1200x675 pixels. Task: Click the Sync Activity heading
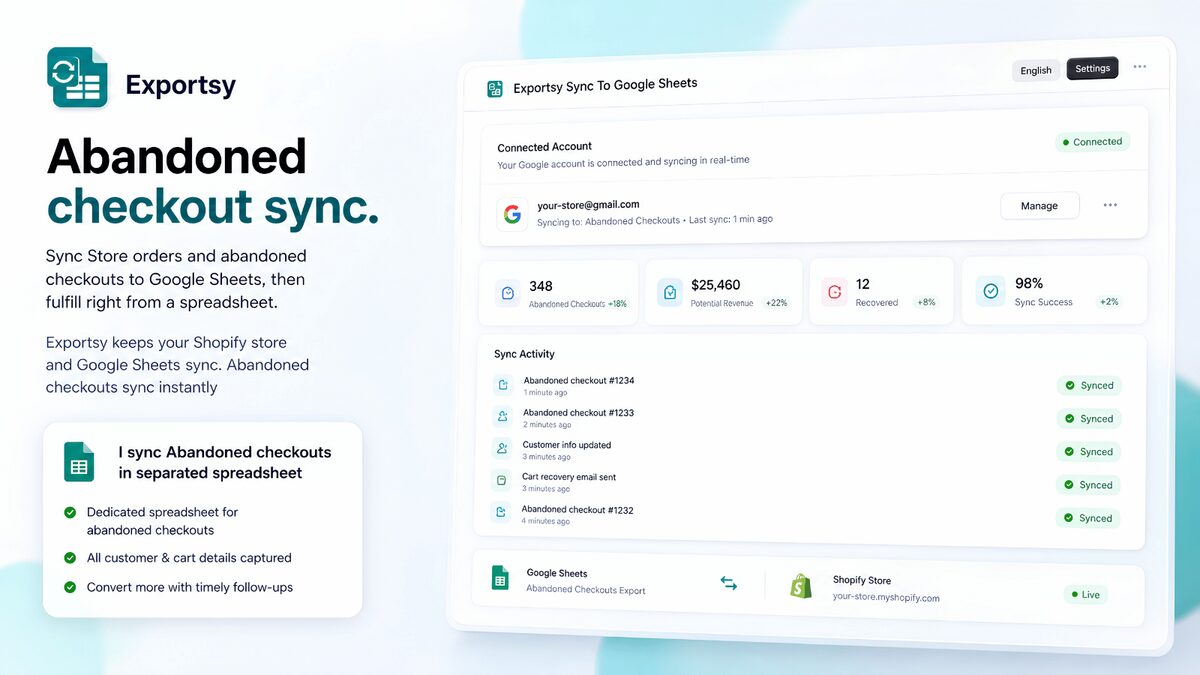point(524,354)
